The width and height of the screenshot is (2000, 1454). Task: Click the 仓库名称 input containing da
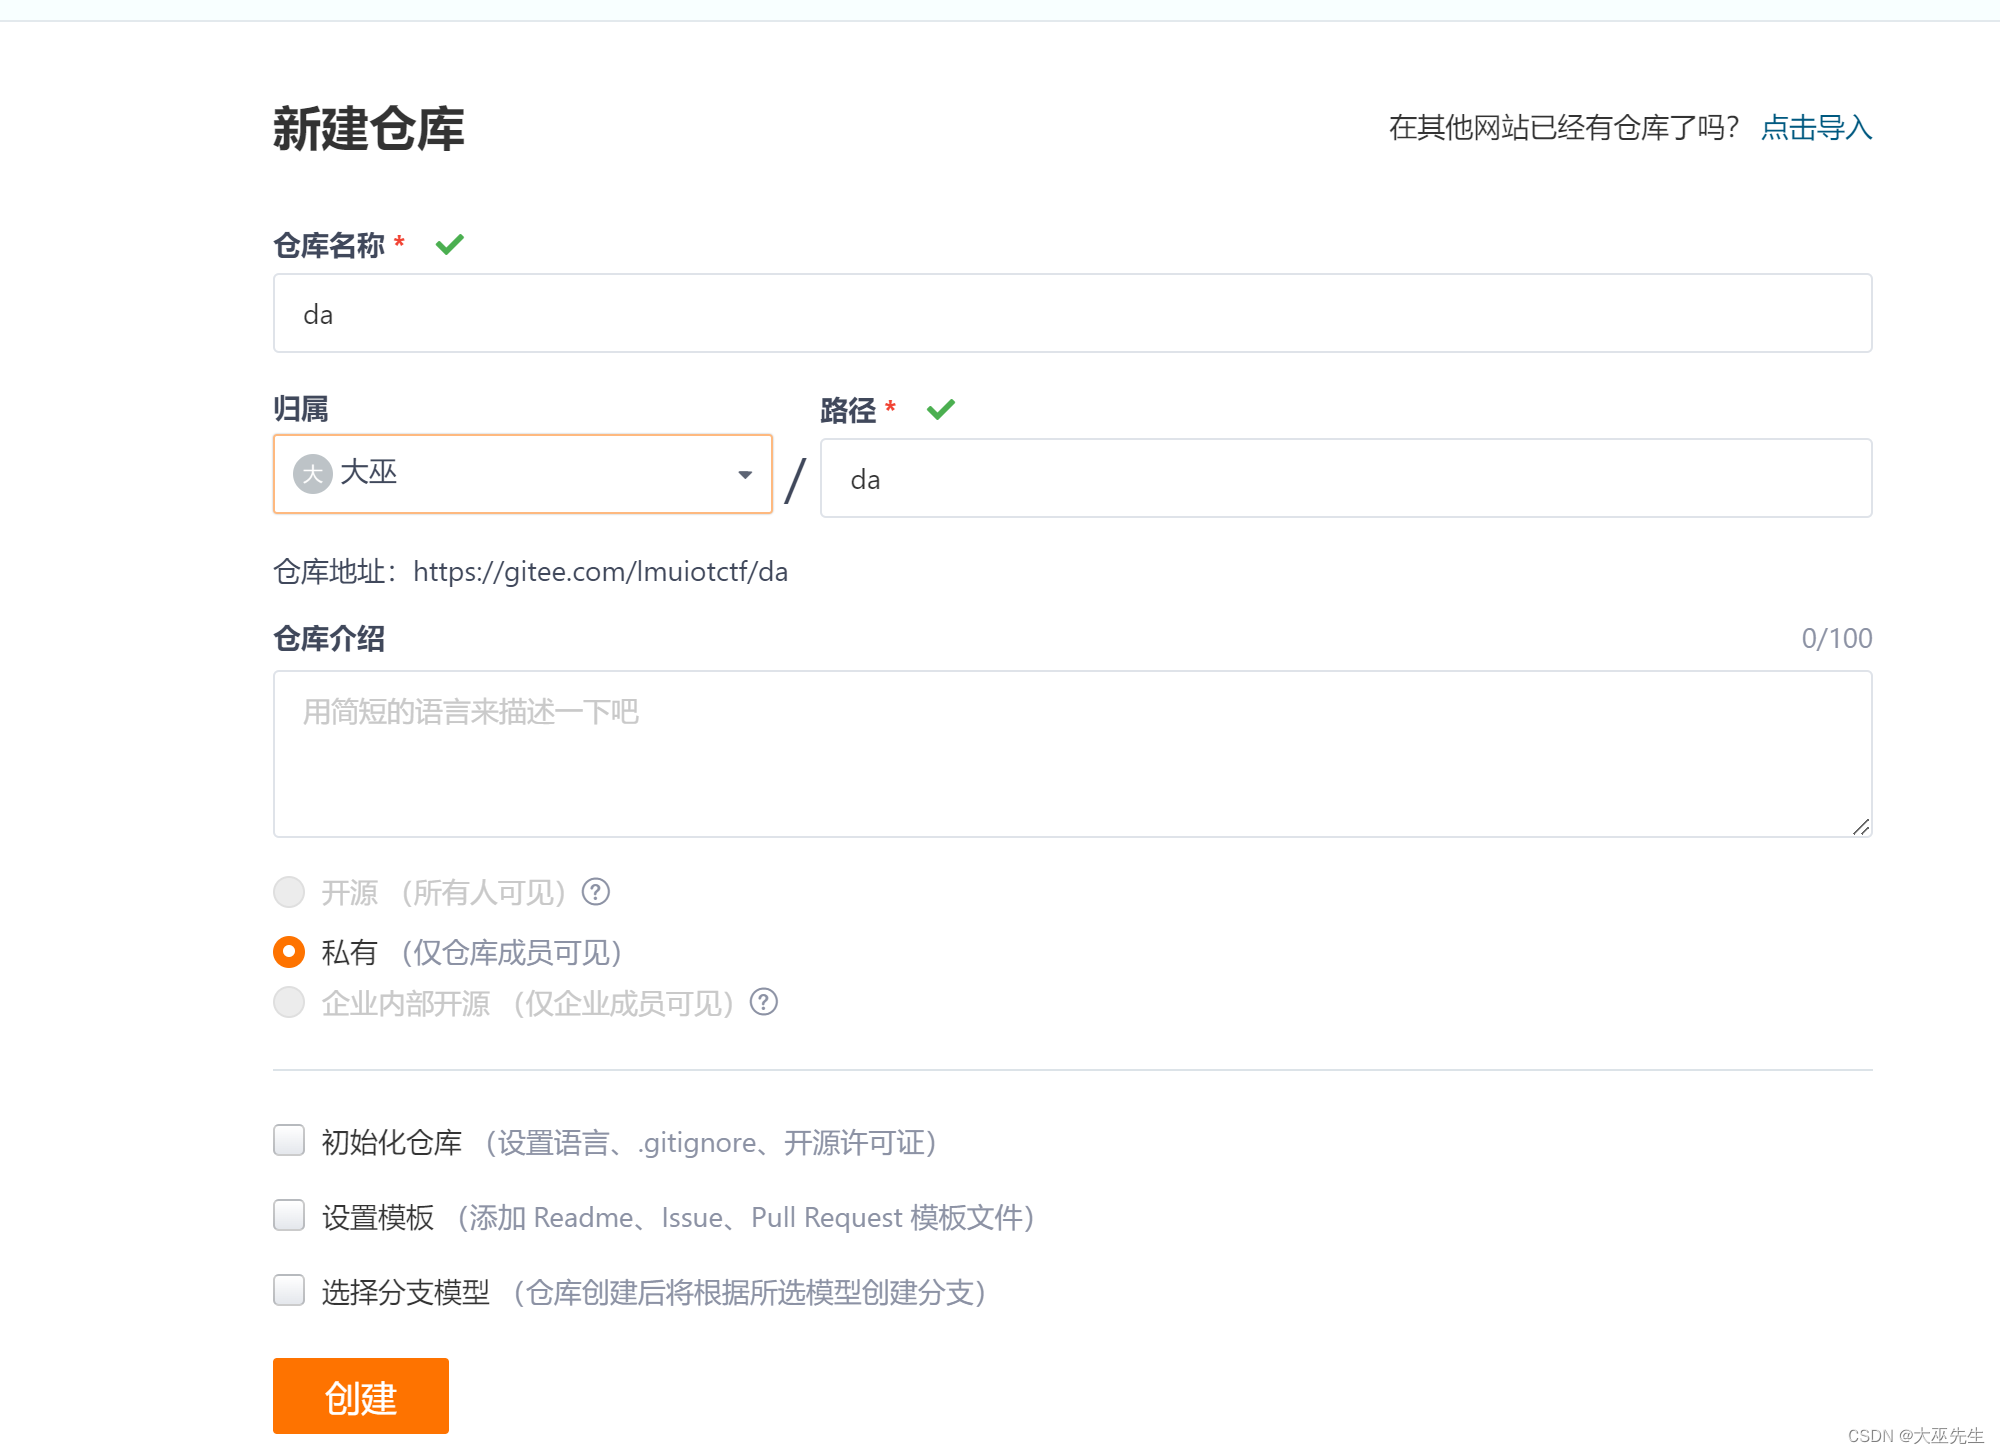[1070, 313]
